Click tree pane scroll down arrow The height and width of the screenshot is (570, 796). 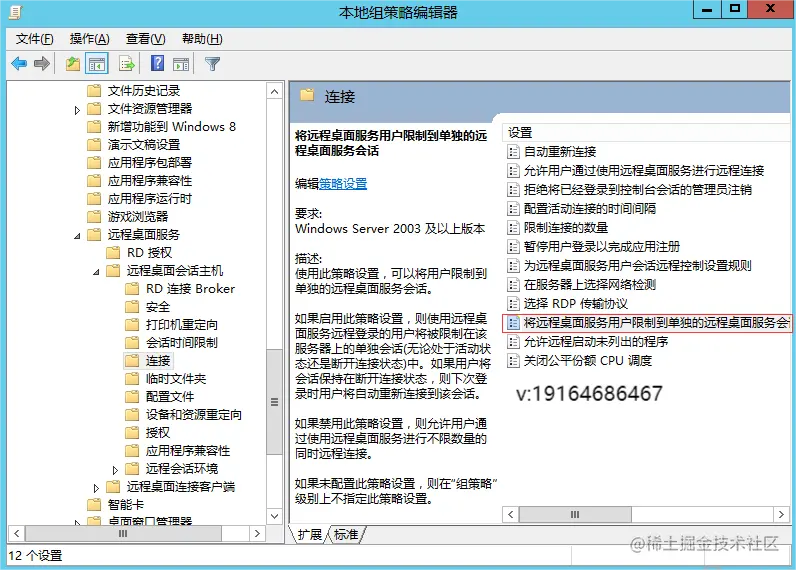coord(274,516)
